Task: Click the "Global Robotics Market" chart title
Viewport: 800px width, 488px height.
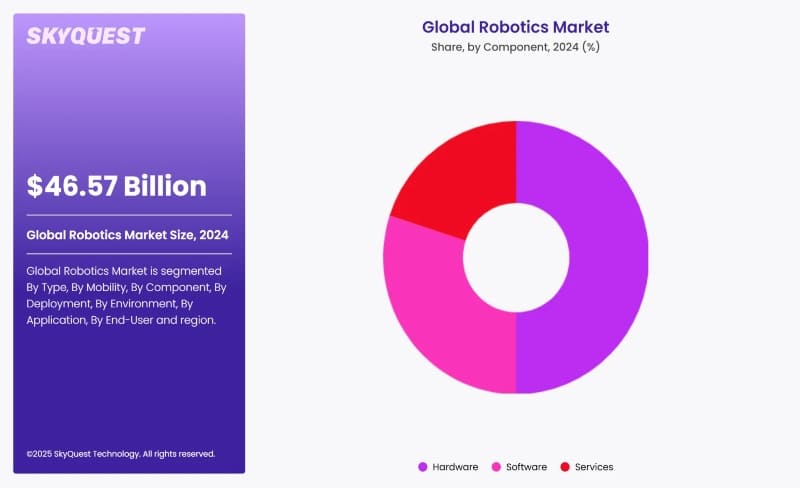Action: 515,27
